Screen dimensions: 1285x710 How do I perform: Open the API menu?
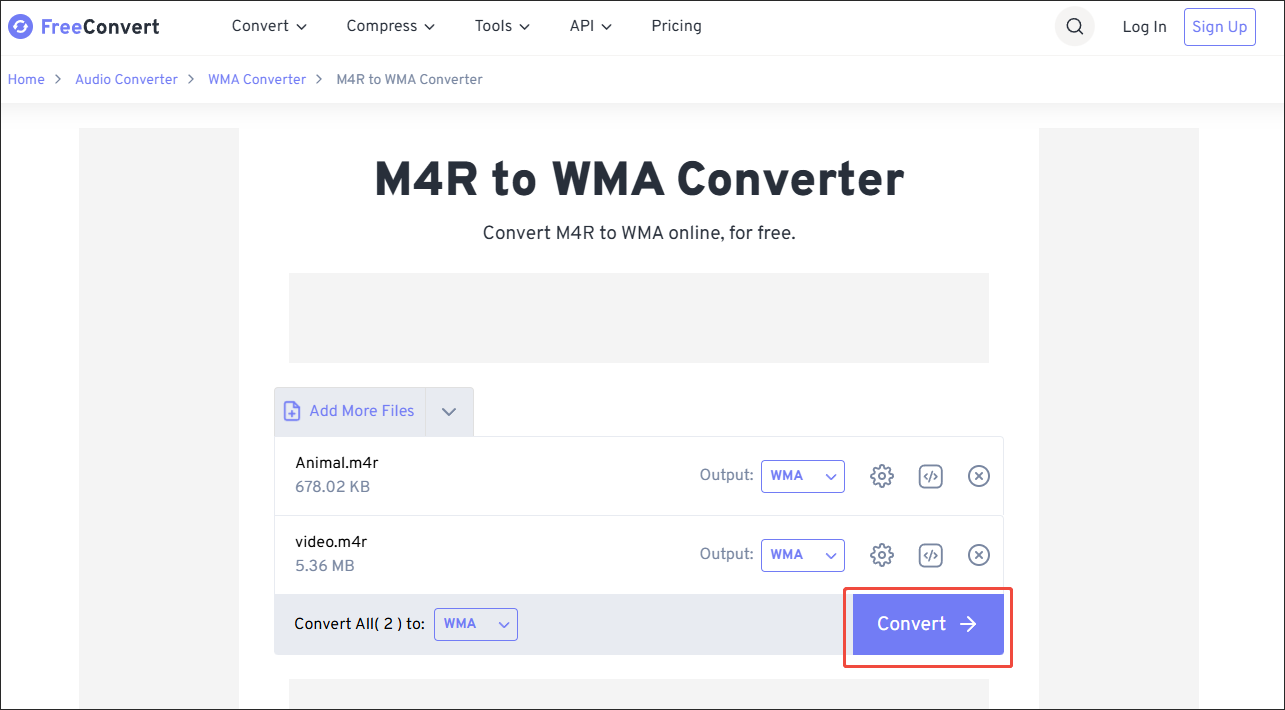click(590, 26)
